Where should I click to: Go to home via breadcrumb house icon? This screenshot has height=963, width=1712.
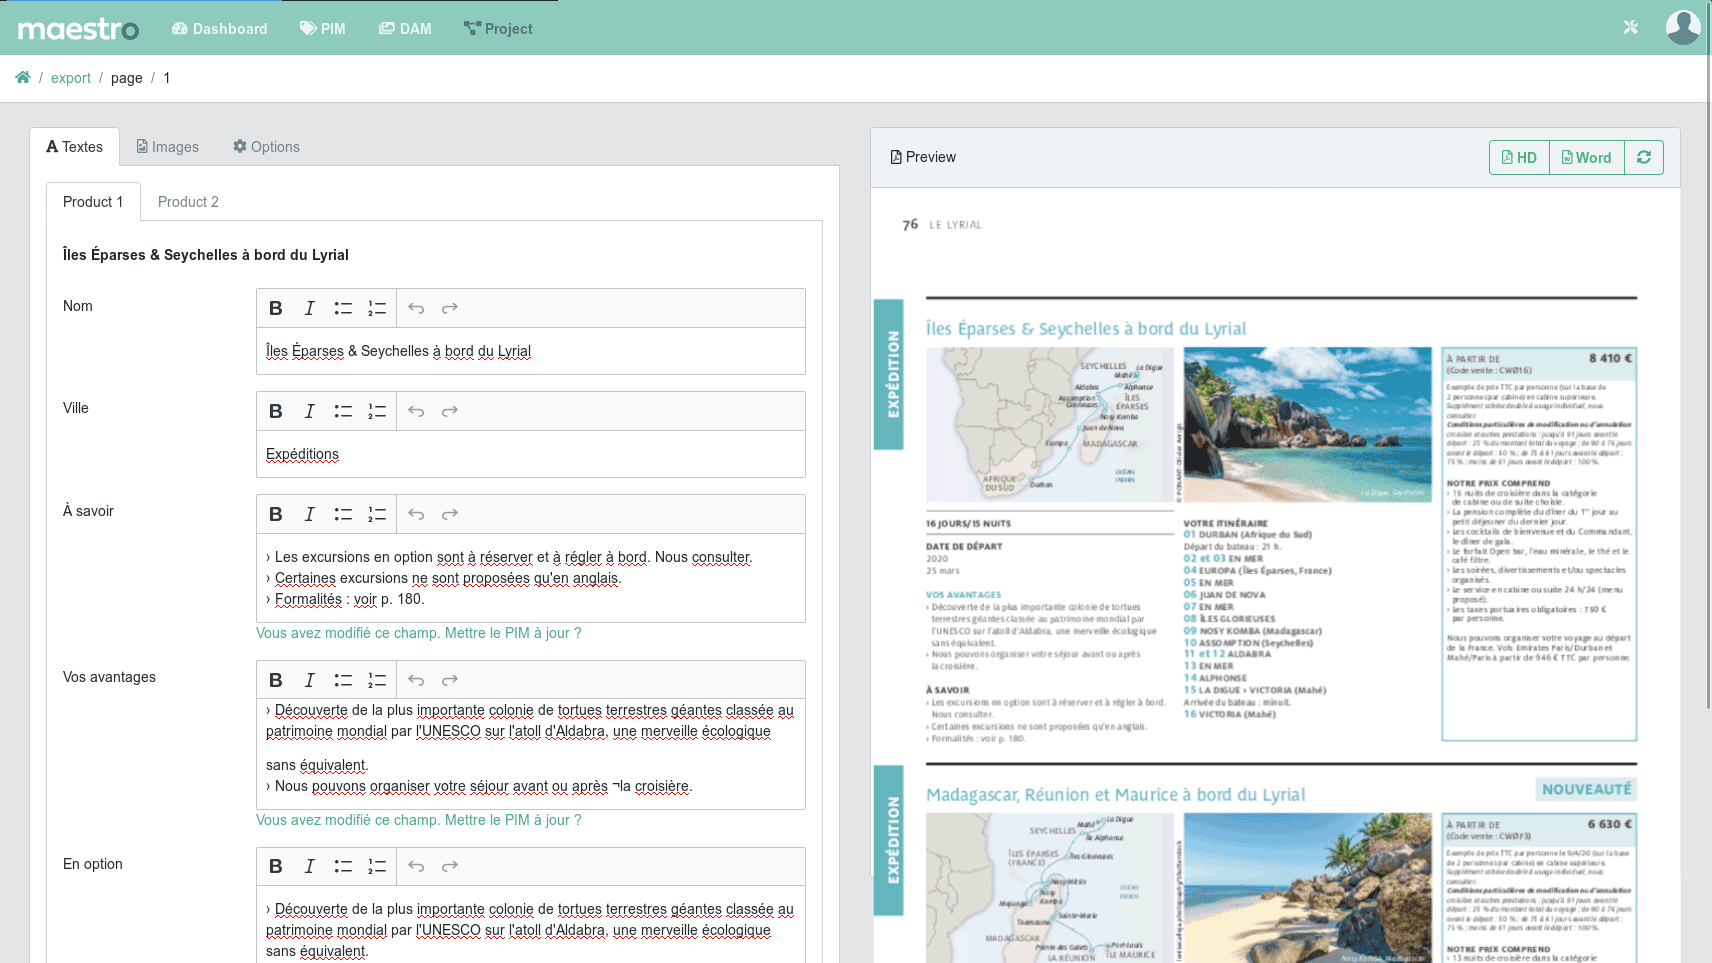pos(23,78)
